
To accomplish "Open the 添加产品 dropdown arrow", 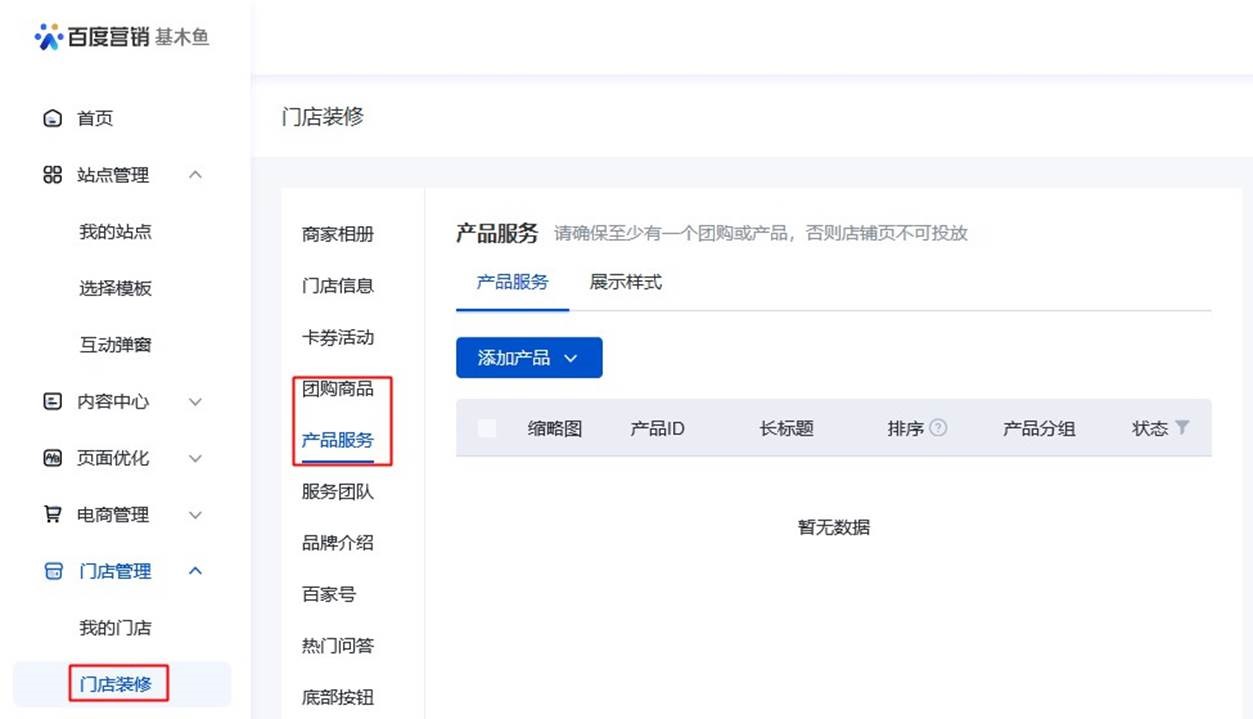I will click(572, 357).
